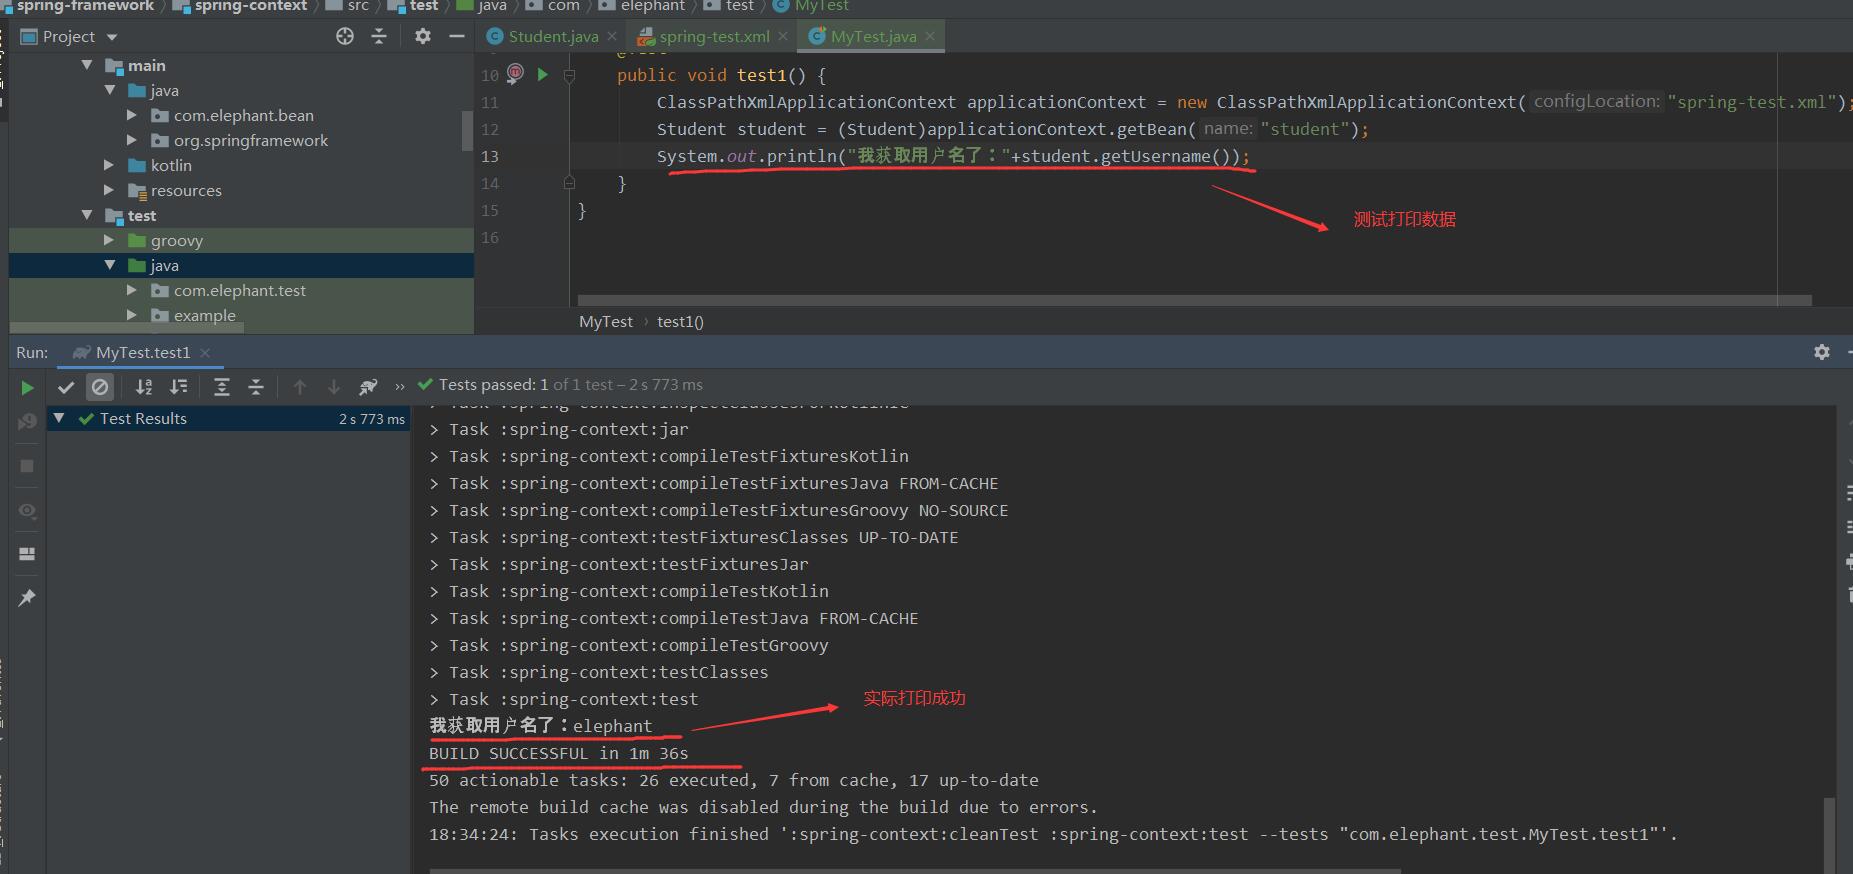1853x874 pixels.
Task: Open Project panel settings gear
Action: 423,36
